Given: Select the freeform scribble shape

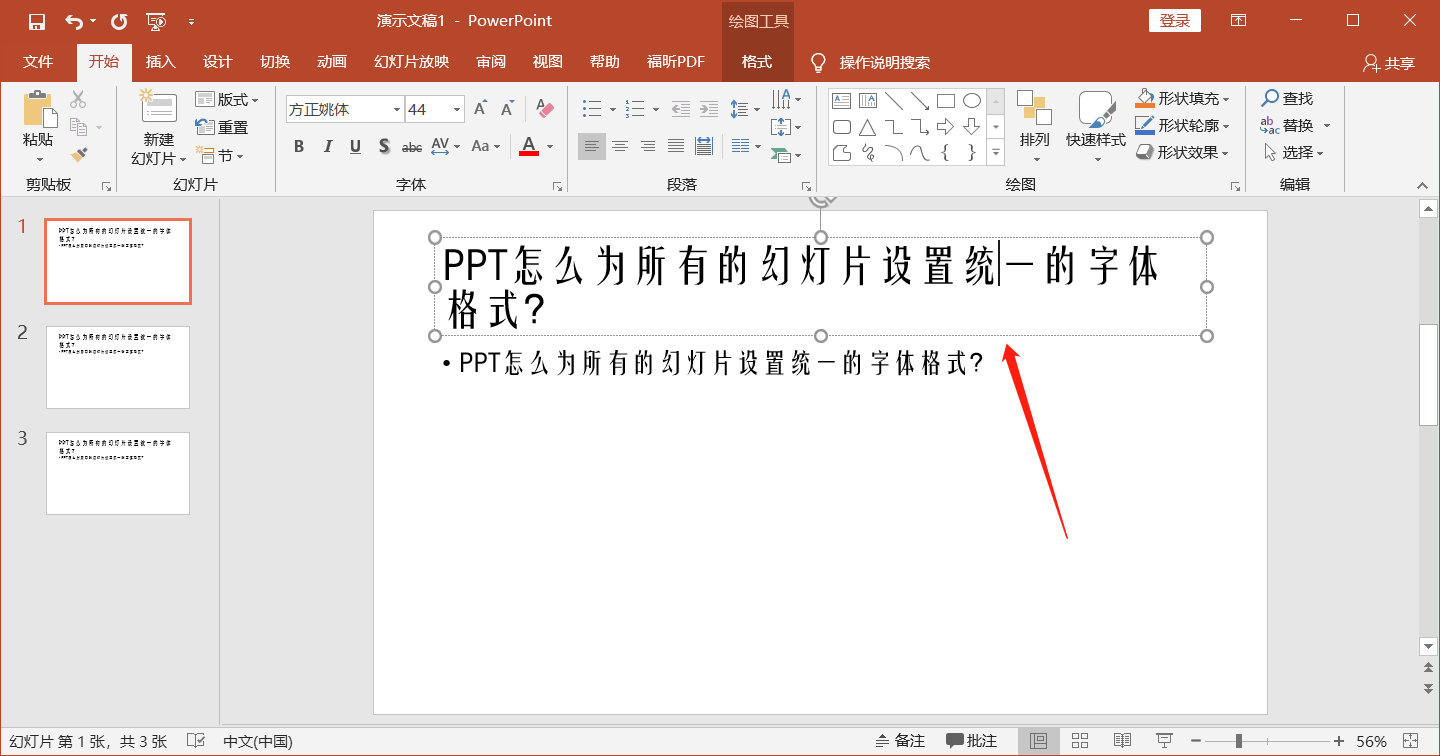Looking at the screenshot, I should tap(868, 153).
